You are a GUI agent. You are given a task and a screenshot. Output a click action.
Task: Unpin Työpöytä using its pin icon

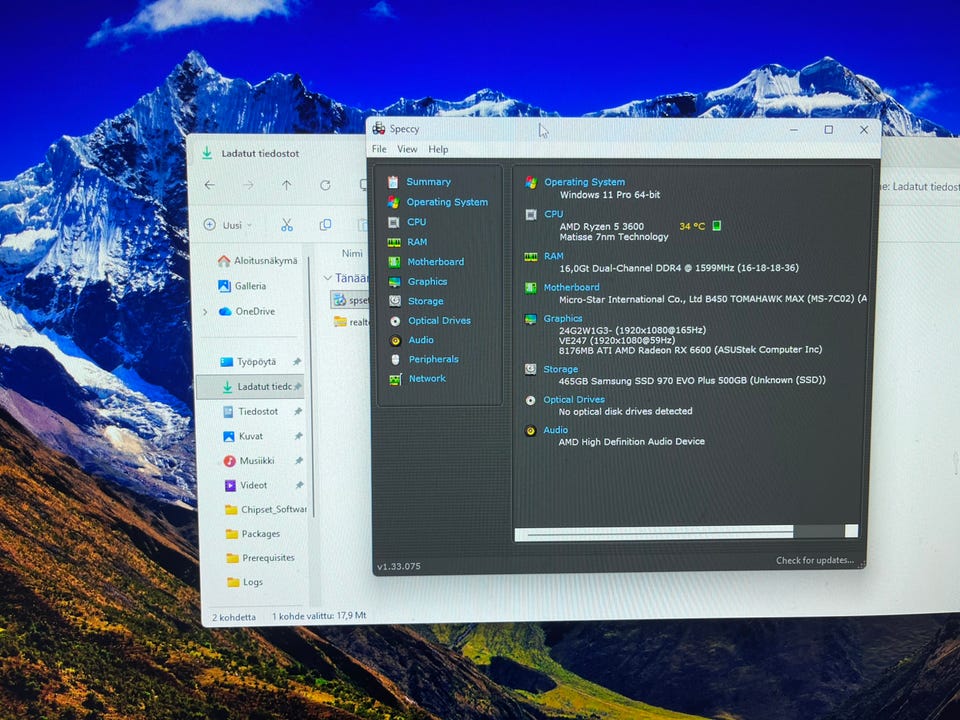(x=297, y=362)
